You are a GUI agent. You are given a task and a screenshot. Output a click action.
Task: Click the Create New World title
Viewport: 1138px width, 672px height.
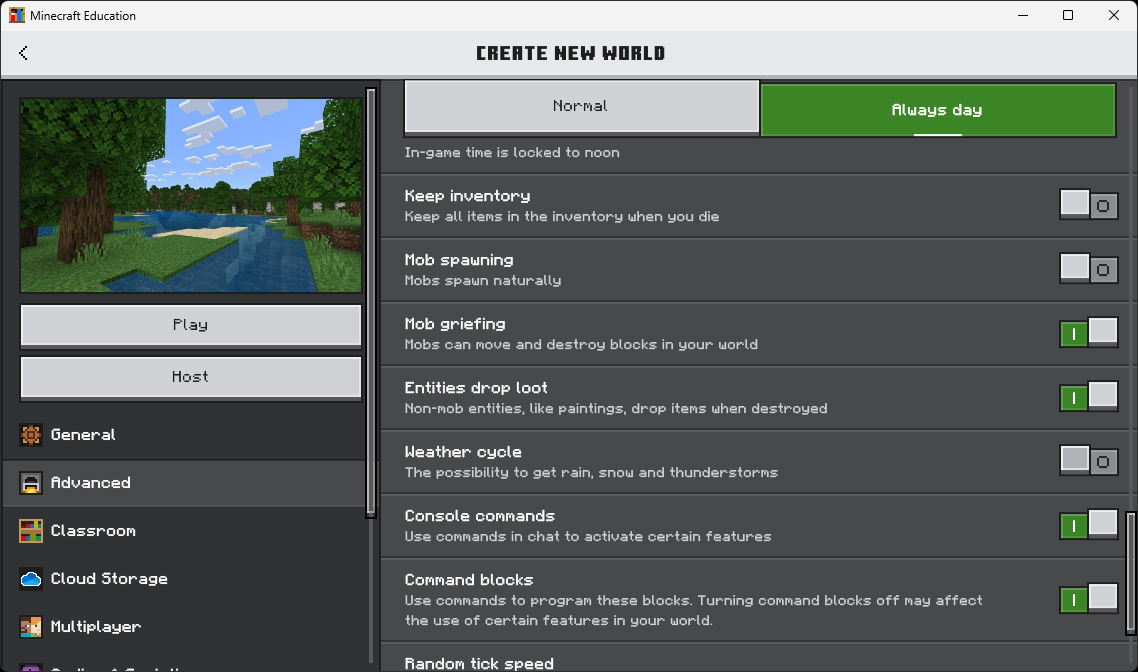[570, 53]
